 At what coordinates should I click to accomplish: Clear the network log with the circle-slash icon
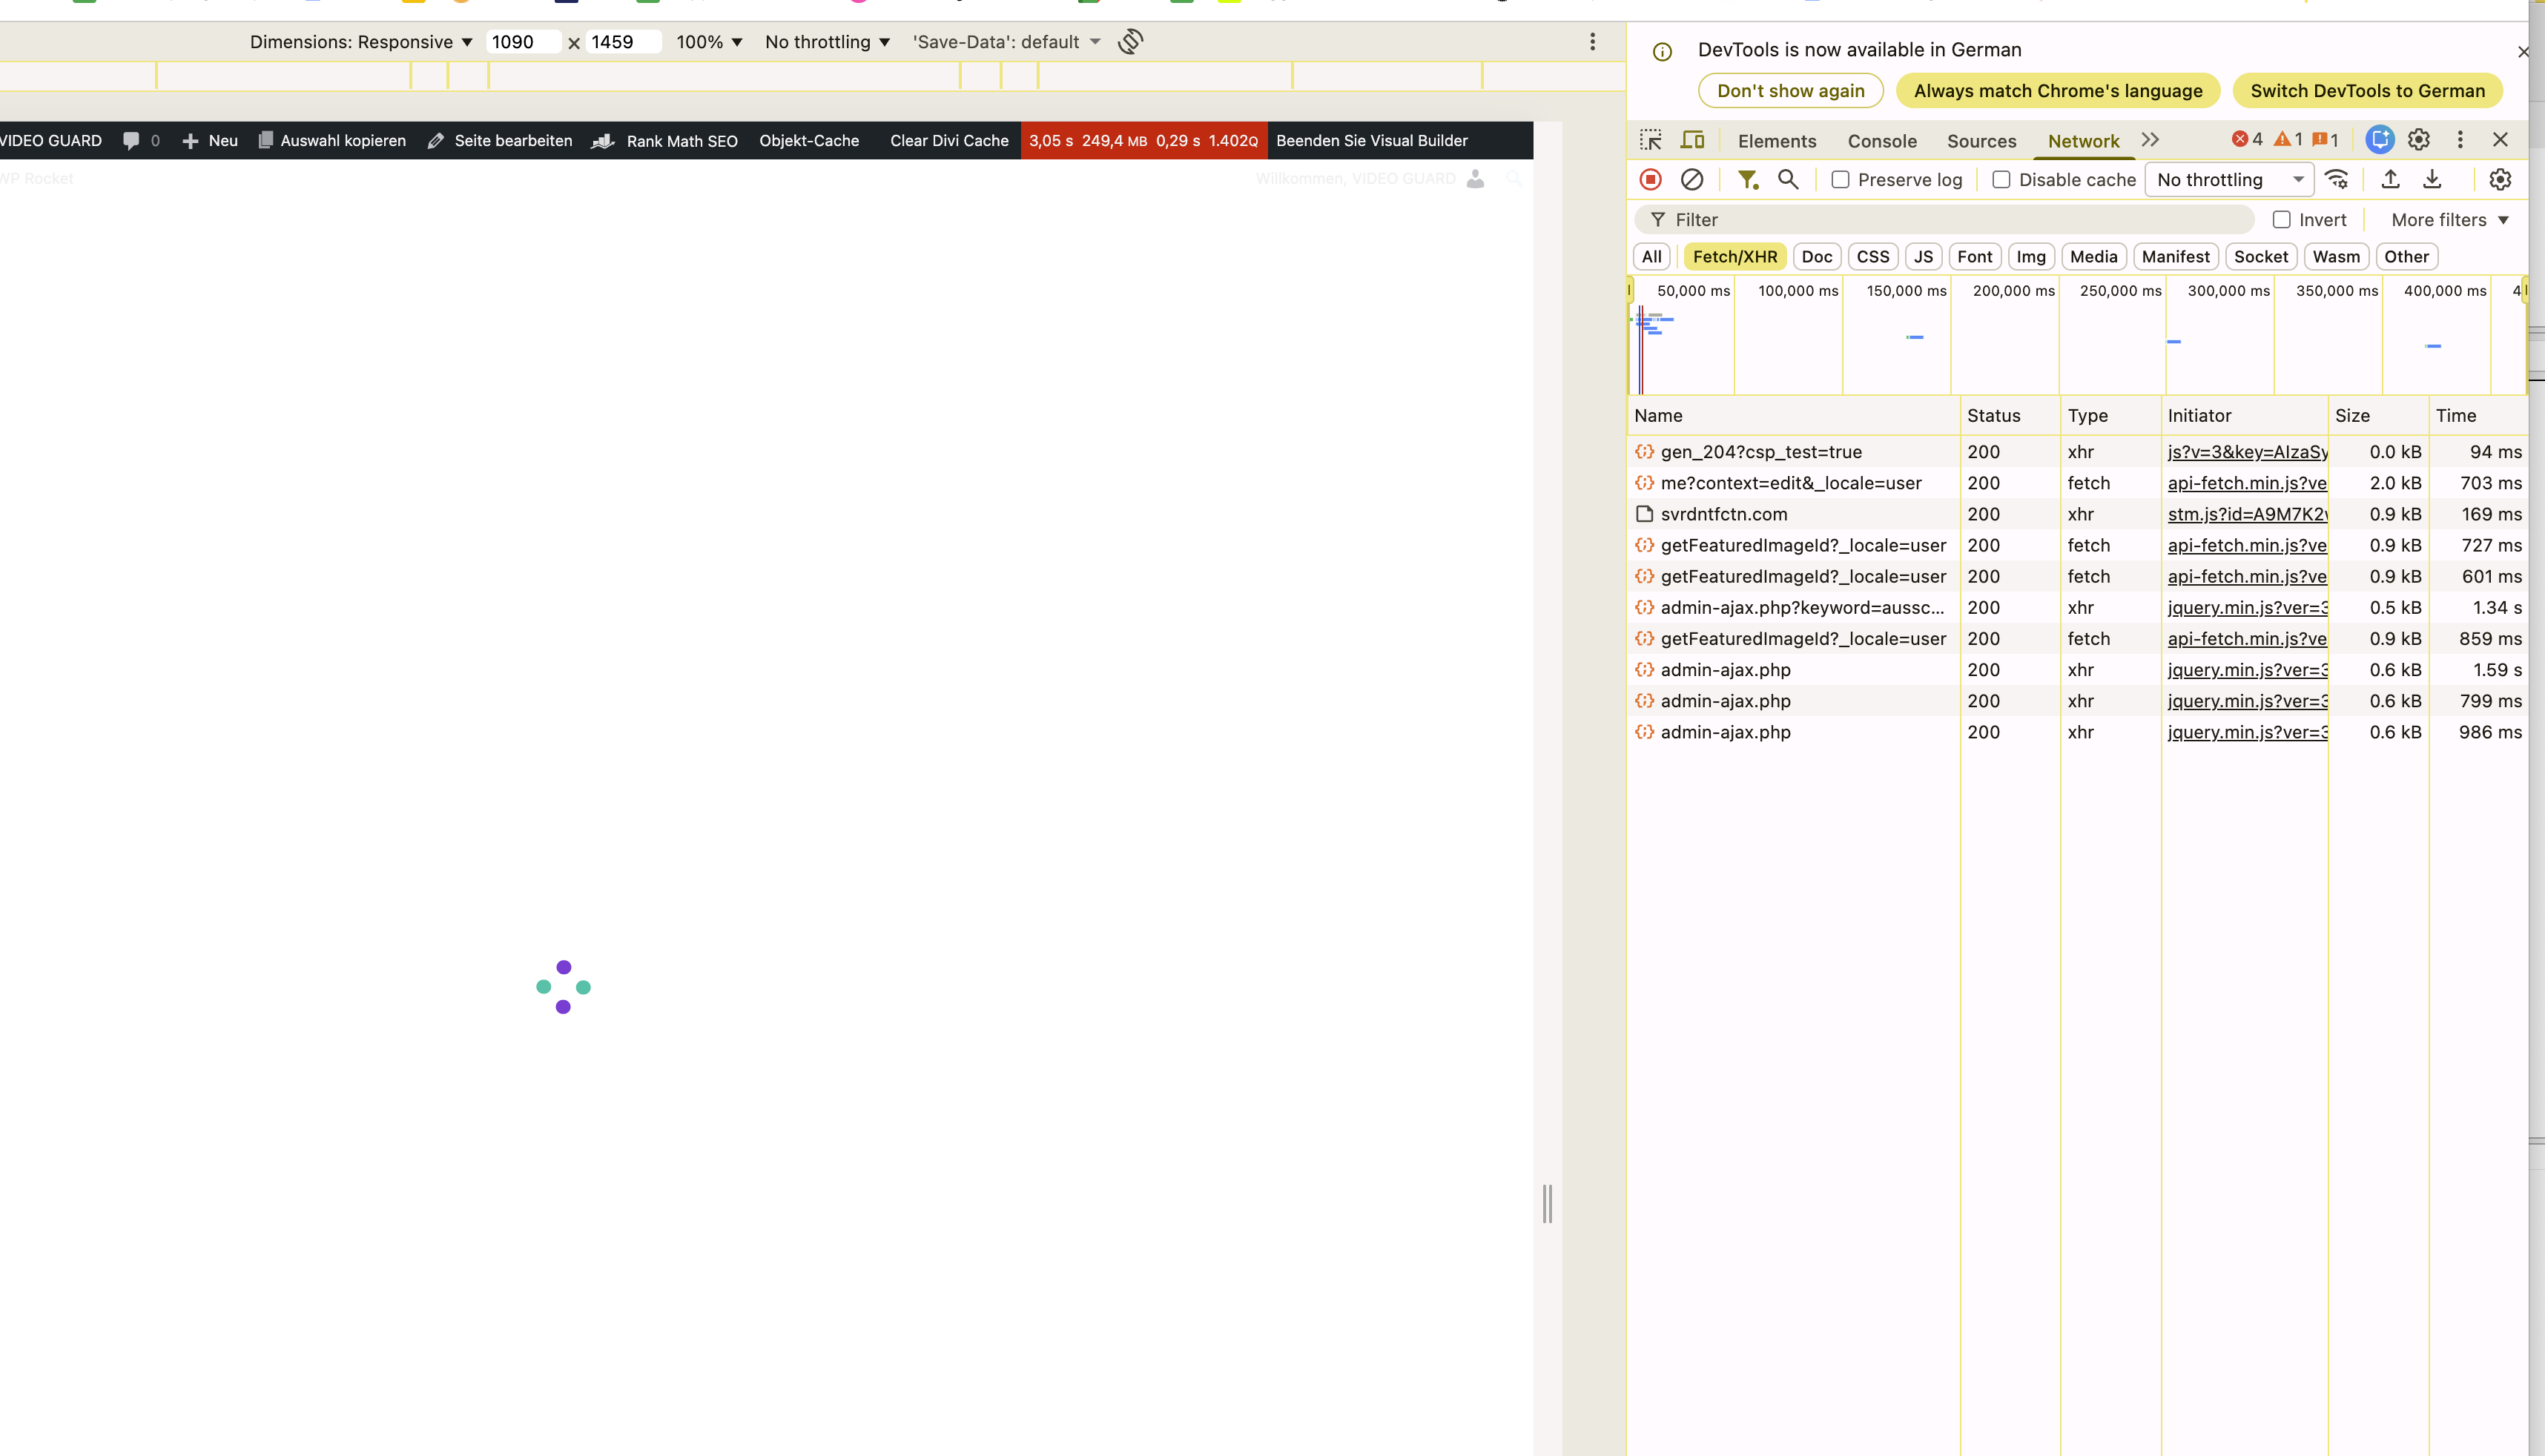click(x=1692, y=180)
